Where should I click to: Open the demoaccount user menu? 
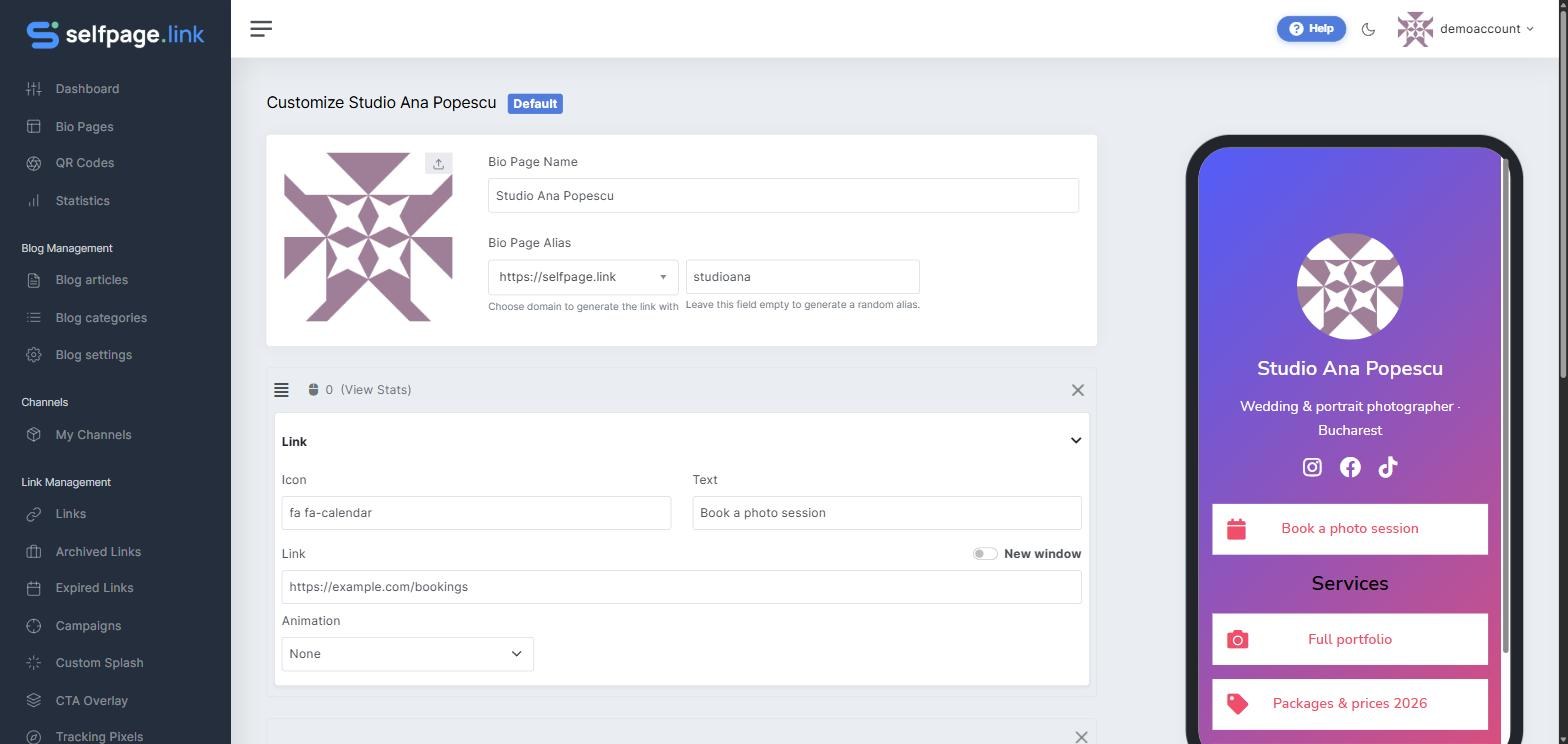(x=1466, y=29)
